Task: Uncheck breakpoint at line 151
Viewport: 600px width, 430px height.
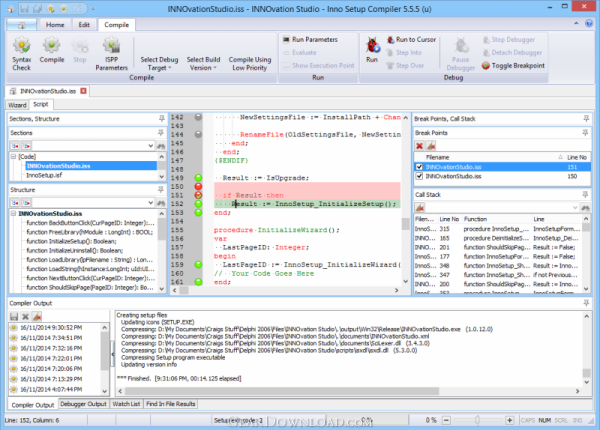Action: coord(419,167)
